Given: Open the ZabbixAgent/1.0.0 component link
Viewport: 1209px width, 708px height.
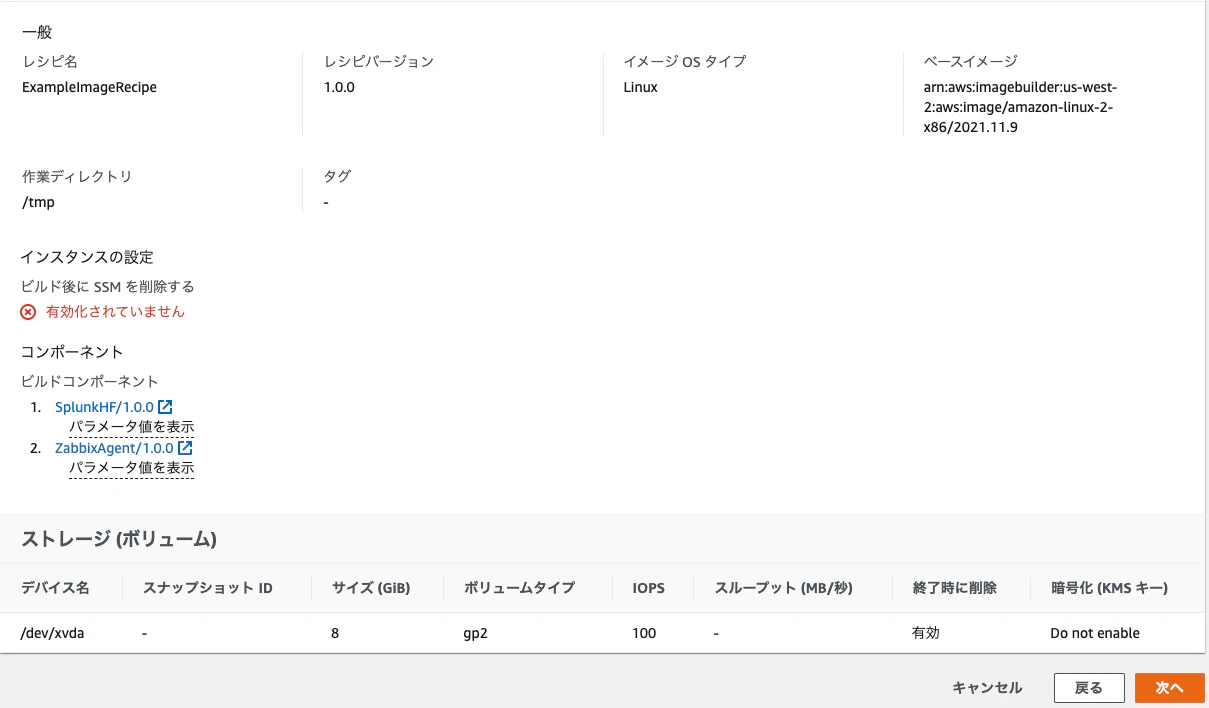Looking at the screenshot, I should [x=114, y=448].
